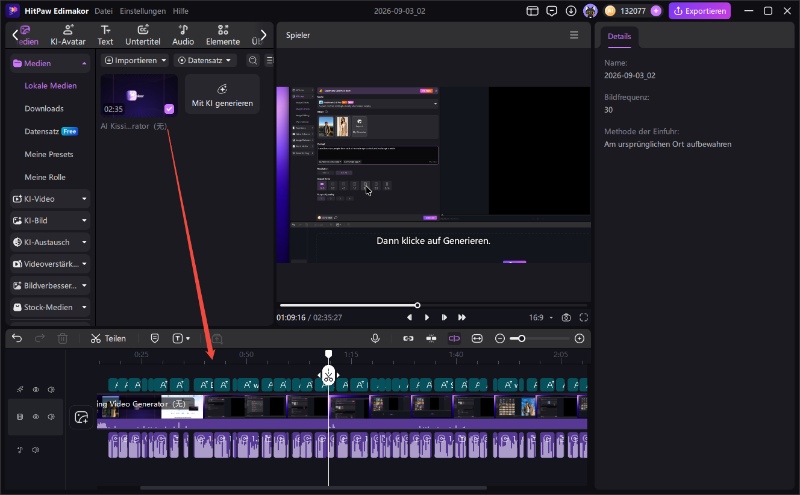Open Meine Presets
This screenshot has height=495, width=800.
click(x=49, y=154)
